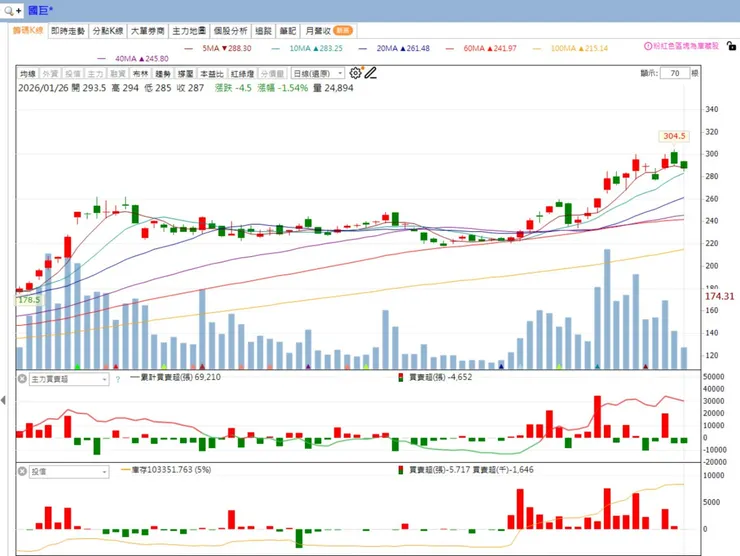This screenshot has height=556, width=740.
Task: Switch to 個股分析 tab
Action: pyautogui.click(x=230, y=31)
